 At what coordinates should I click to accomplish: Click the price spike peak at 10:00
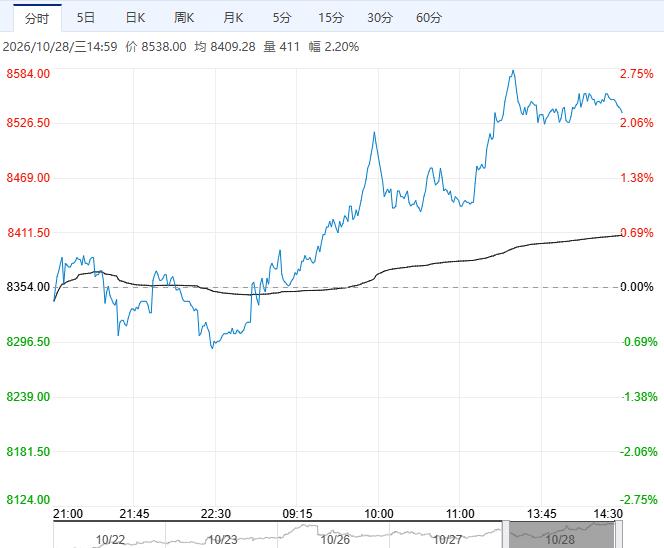(374, 133)
